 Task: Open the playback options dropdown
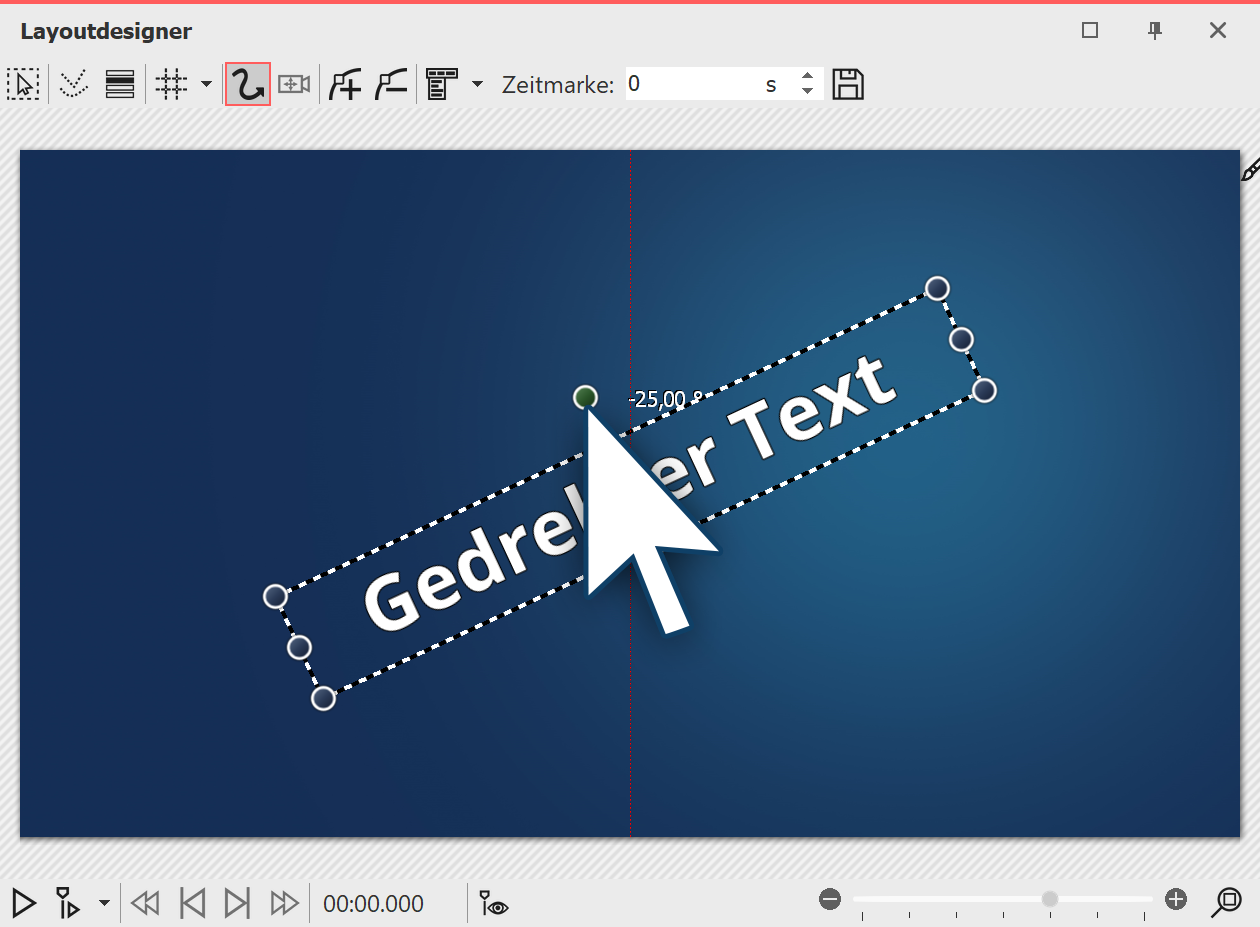[104, 903]
